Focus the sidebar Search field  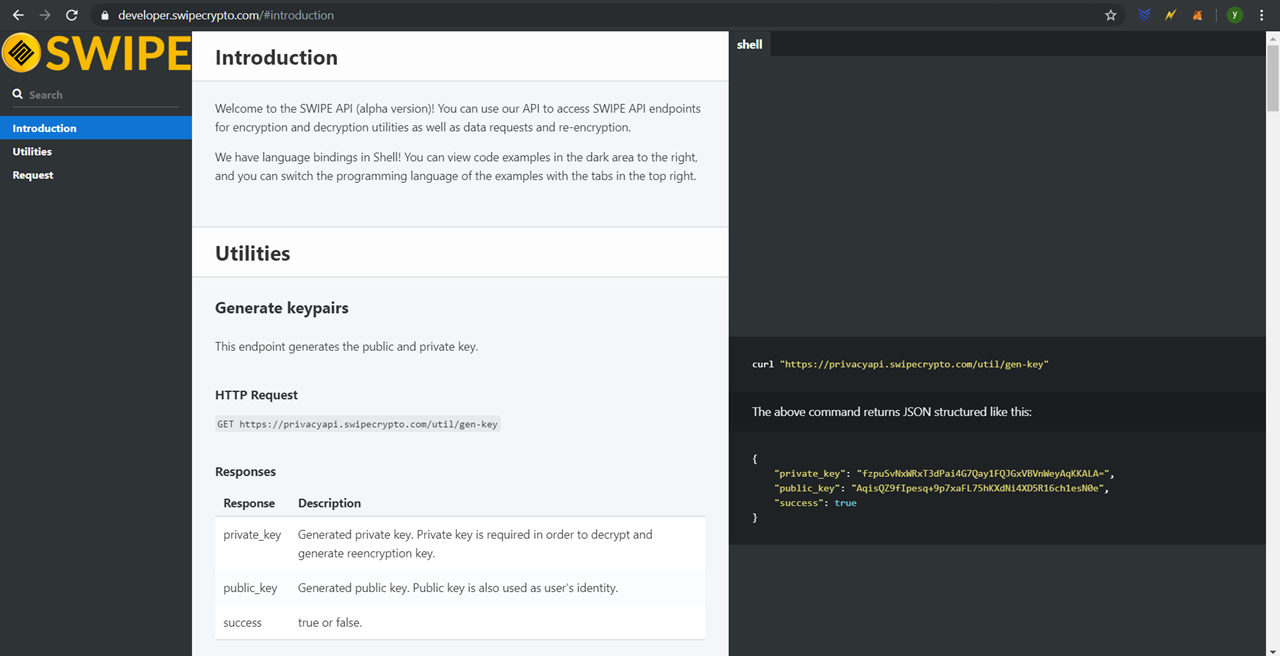pyautogui.click(x=100, y=95)
